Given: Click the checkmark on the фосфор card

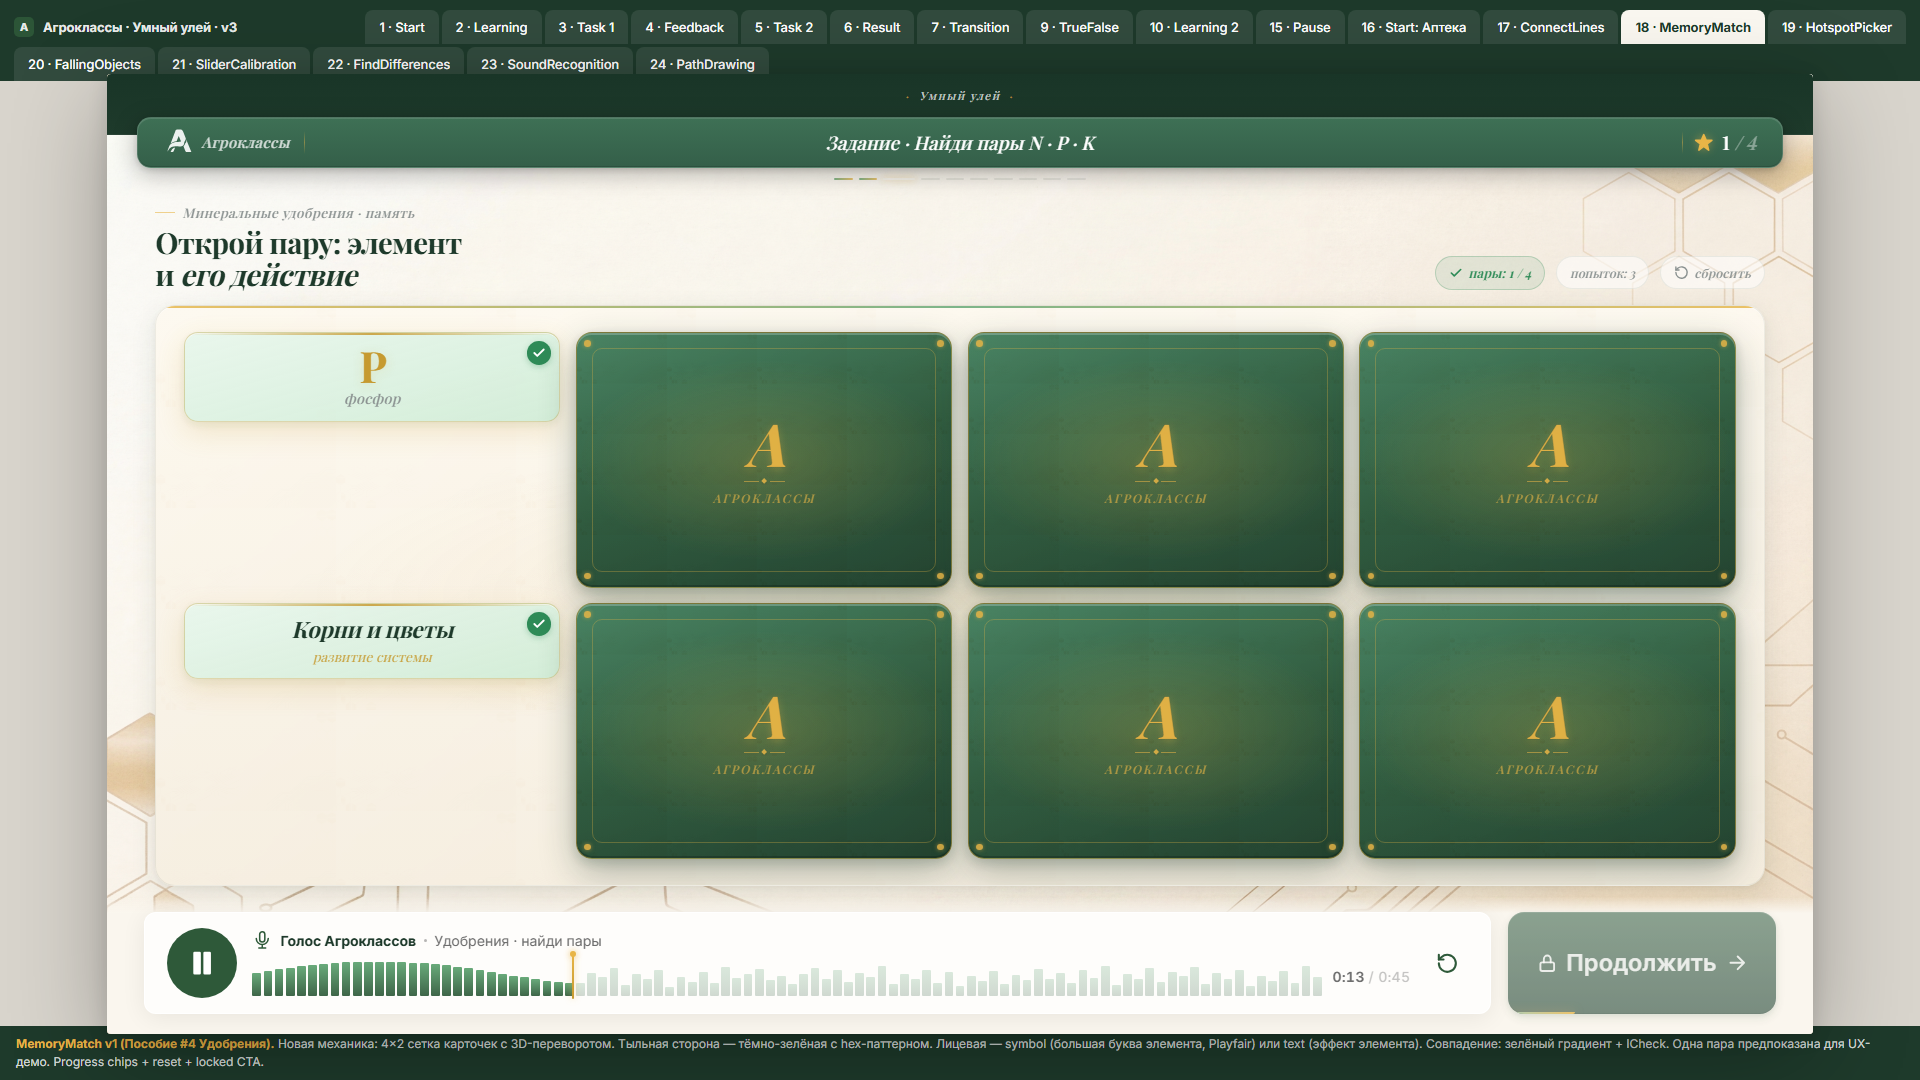Looking at the screenshot, I should 539,353.
